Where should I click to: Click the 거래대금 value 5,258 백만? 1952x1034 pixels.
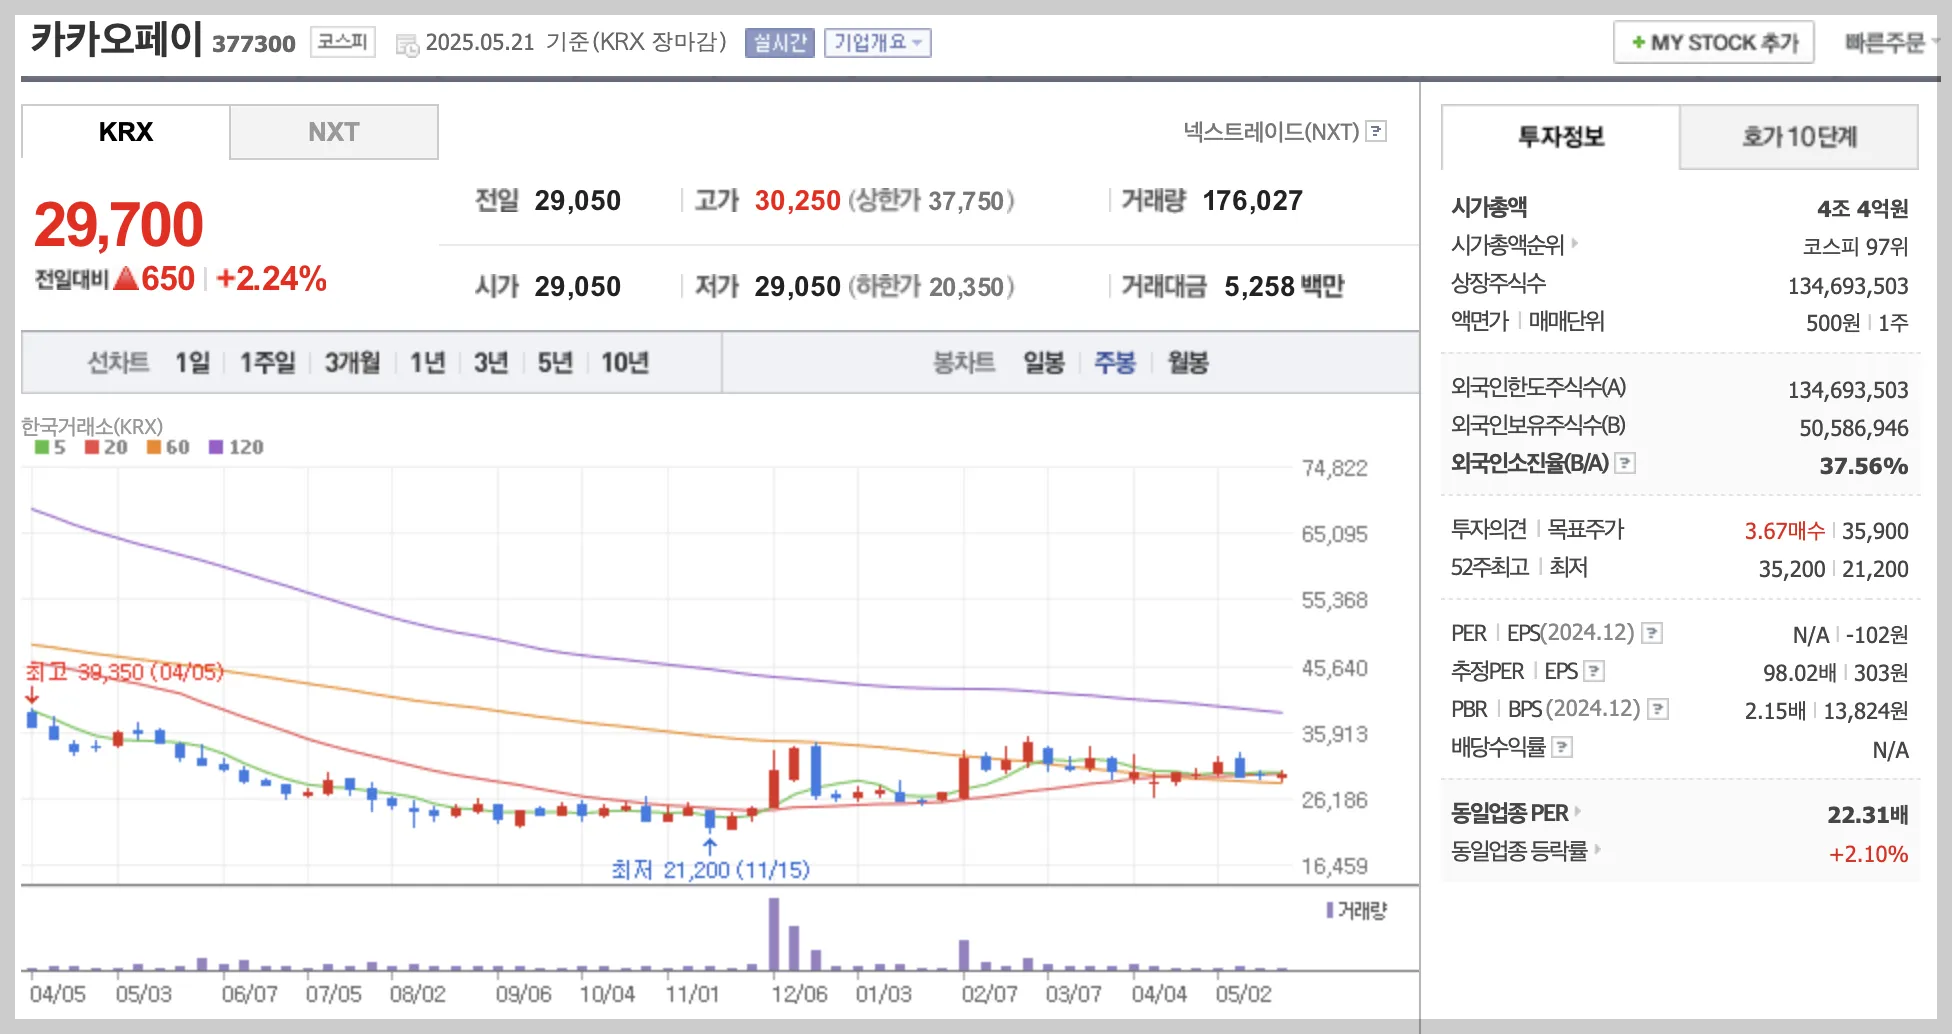1284,286
